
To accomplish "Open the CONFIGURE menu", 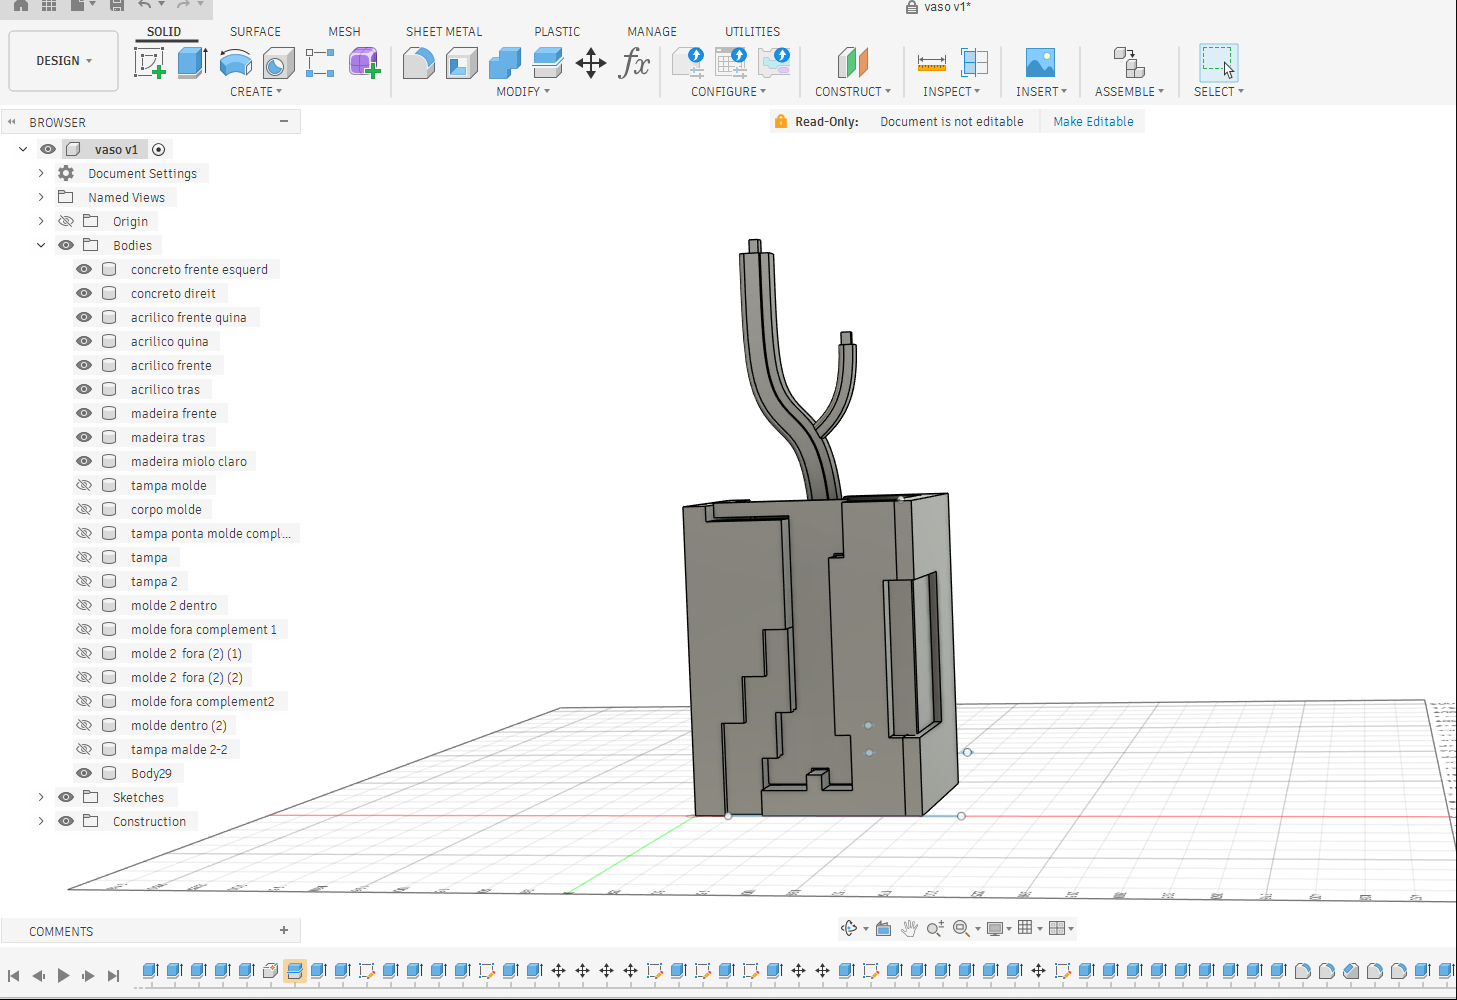I will [728, 91].
